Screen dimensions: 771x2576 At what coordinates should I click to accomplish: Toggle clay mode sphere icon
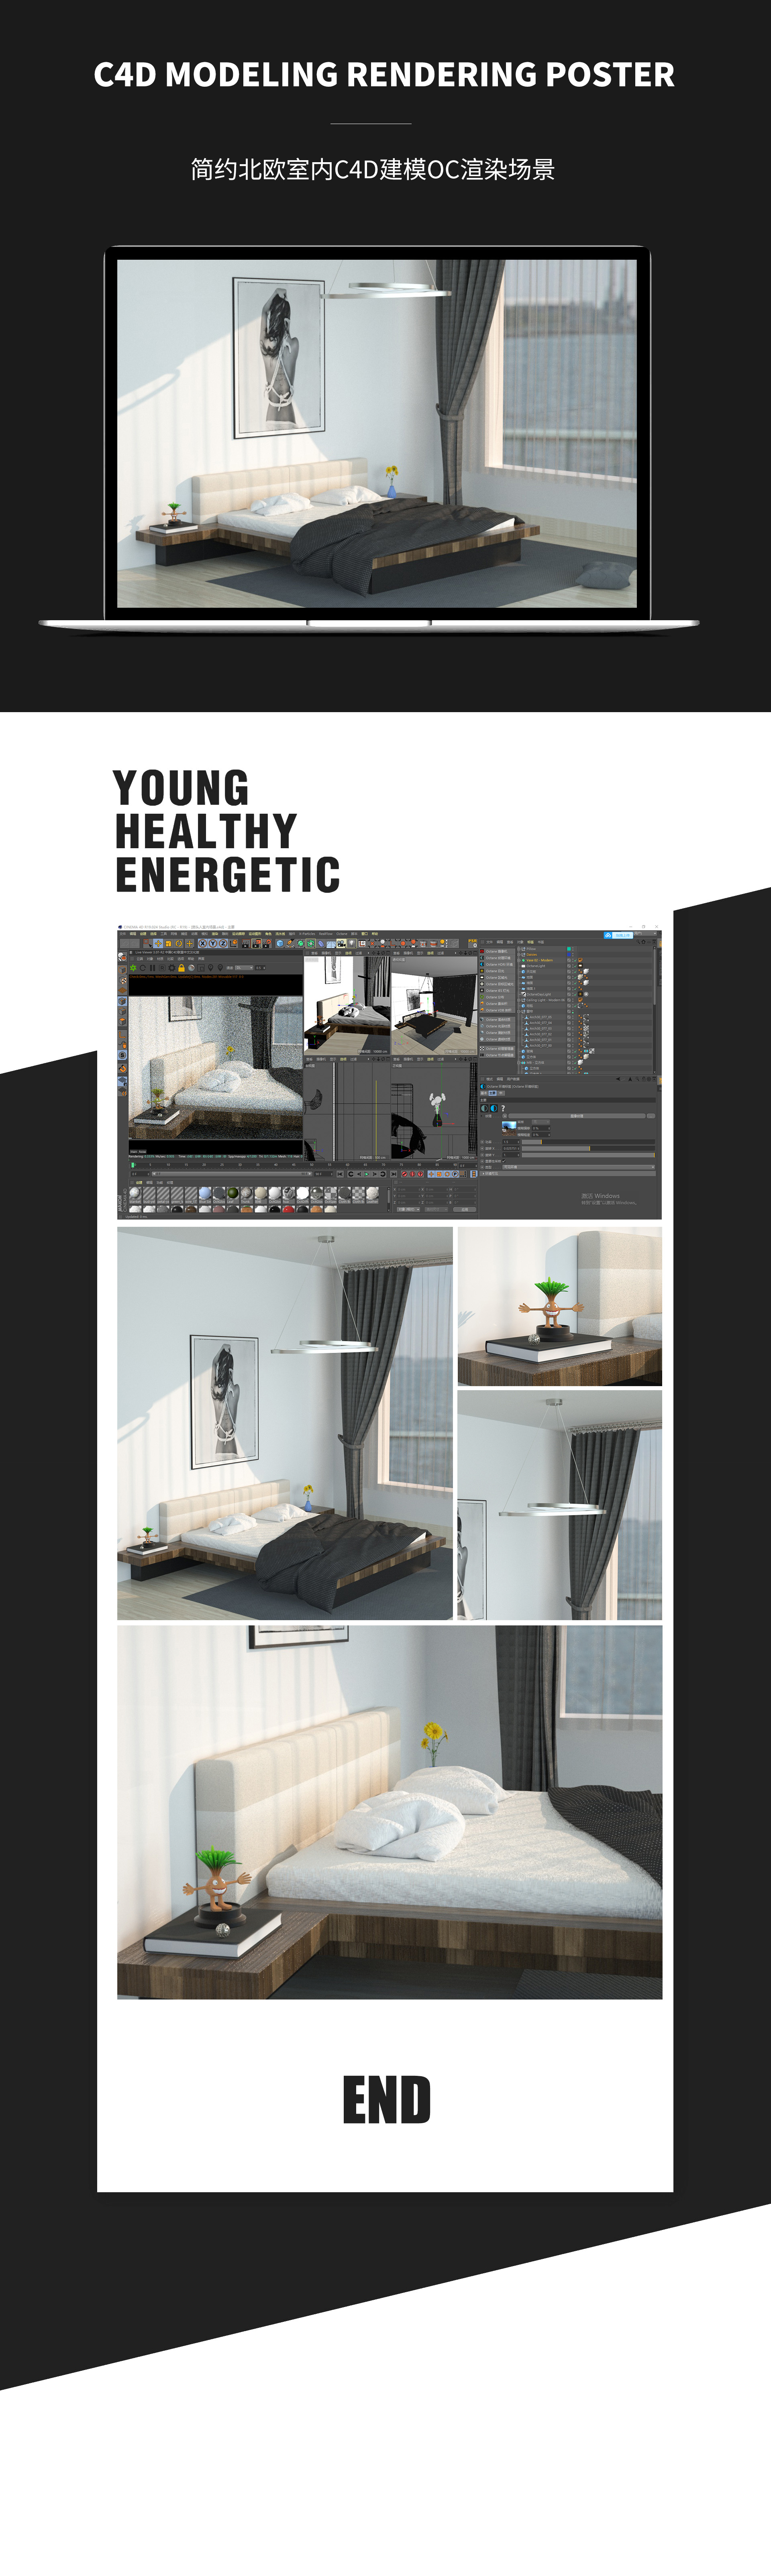click(x=191, y=968)
